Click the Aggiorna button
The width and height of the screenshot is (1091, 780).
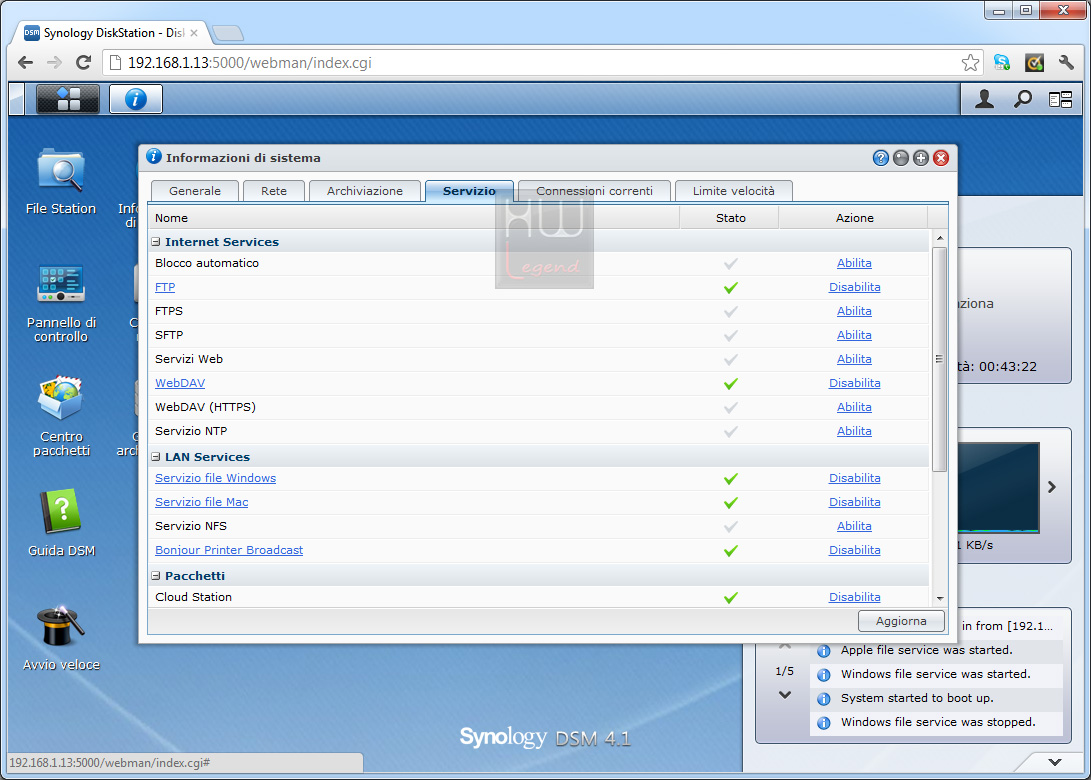[901, 621]
